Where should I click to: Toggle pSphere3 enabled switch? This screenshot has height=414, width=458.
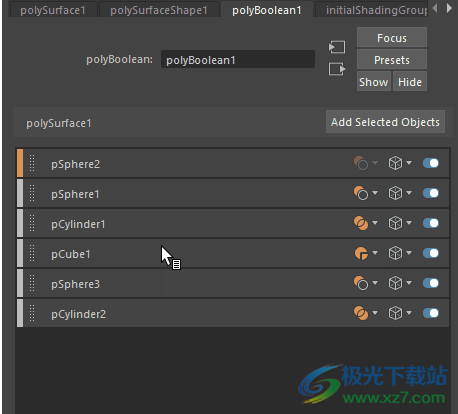tap(431, 283)
